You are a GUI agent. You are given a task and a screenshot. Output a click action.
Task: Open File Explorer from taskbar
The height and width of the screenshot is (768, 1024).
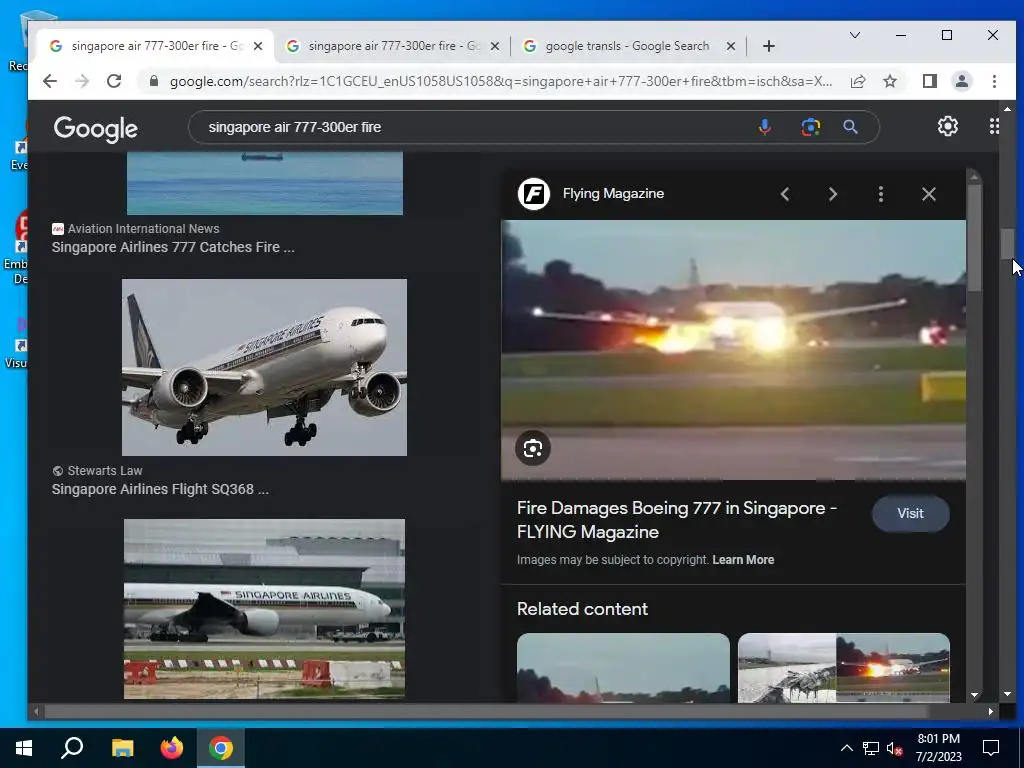click(x=122, y=748)
